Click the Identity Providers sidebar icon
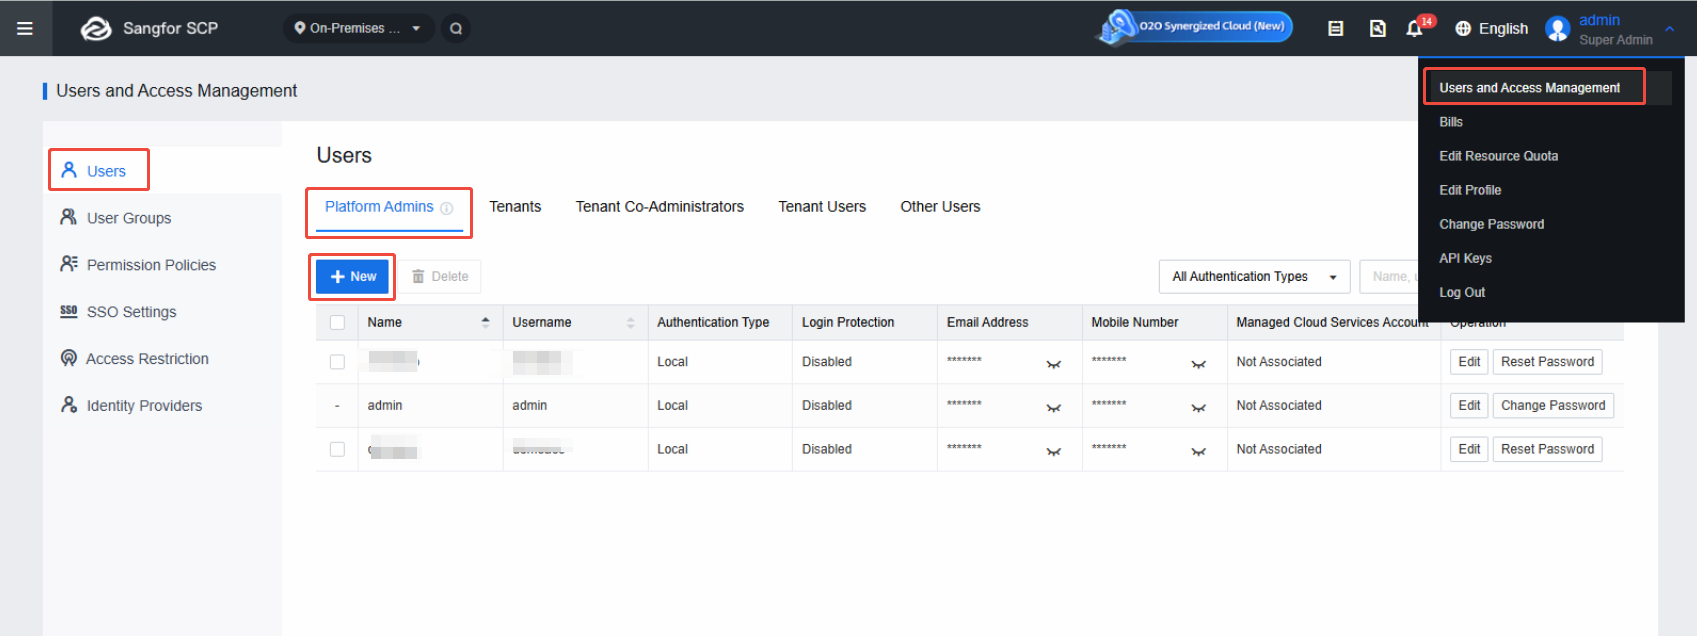This screenshot has height=636, width=1697. click(x=69, y=405)
